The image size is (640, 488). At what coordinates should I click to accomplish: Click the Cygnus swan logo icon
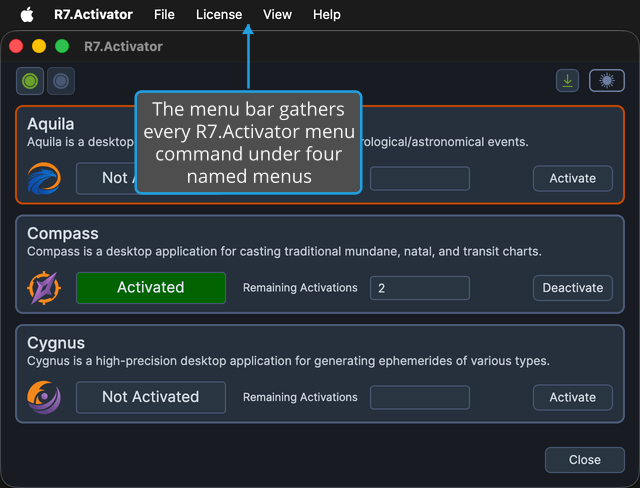[x=44, y=397]
